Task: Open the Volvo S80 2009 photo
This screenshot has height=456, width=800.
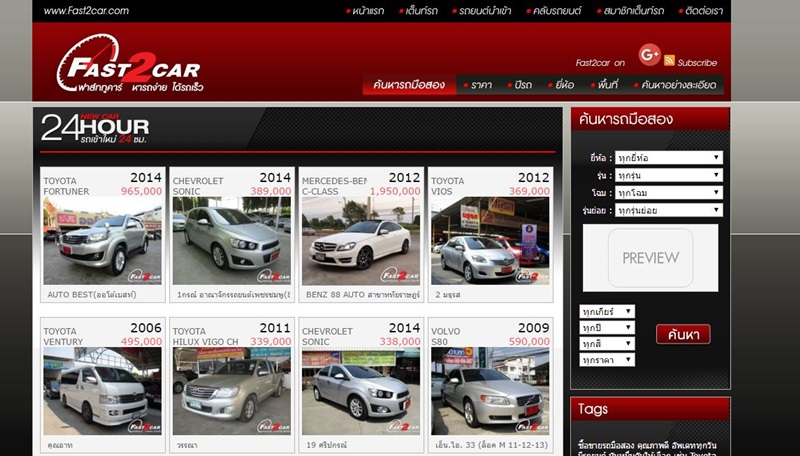Action: pos(490,391)
